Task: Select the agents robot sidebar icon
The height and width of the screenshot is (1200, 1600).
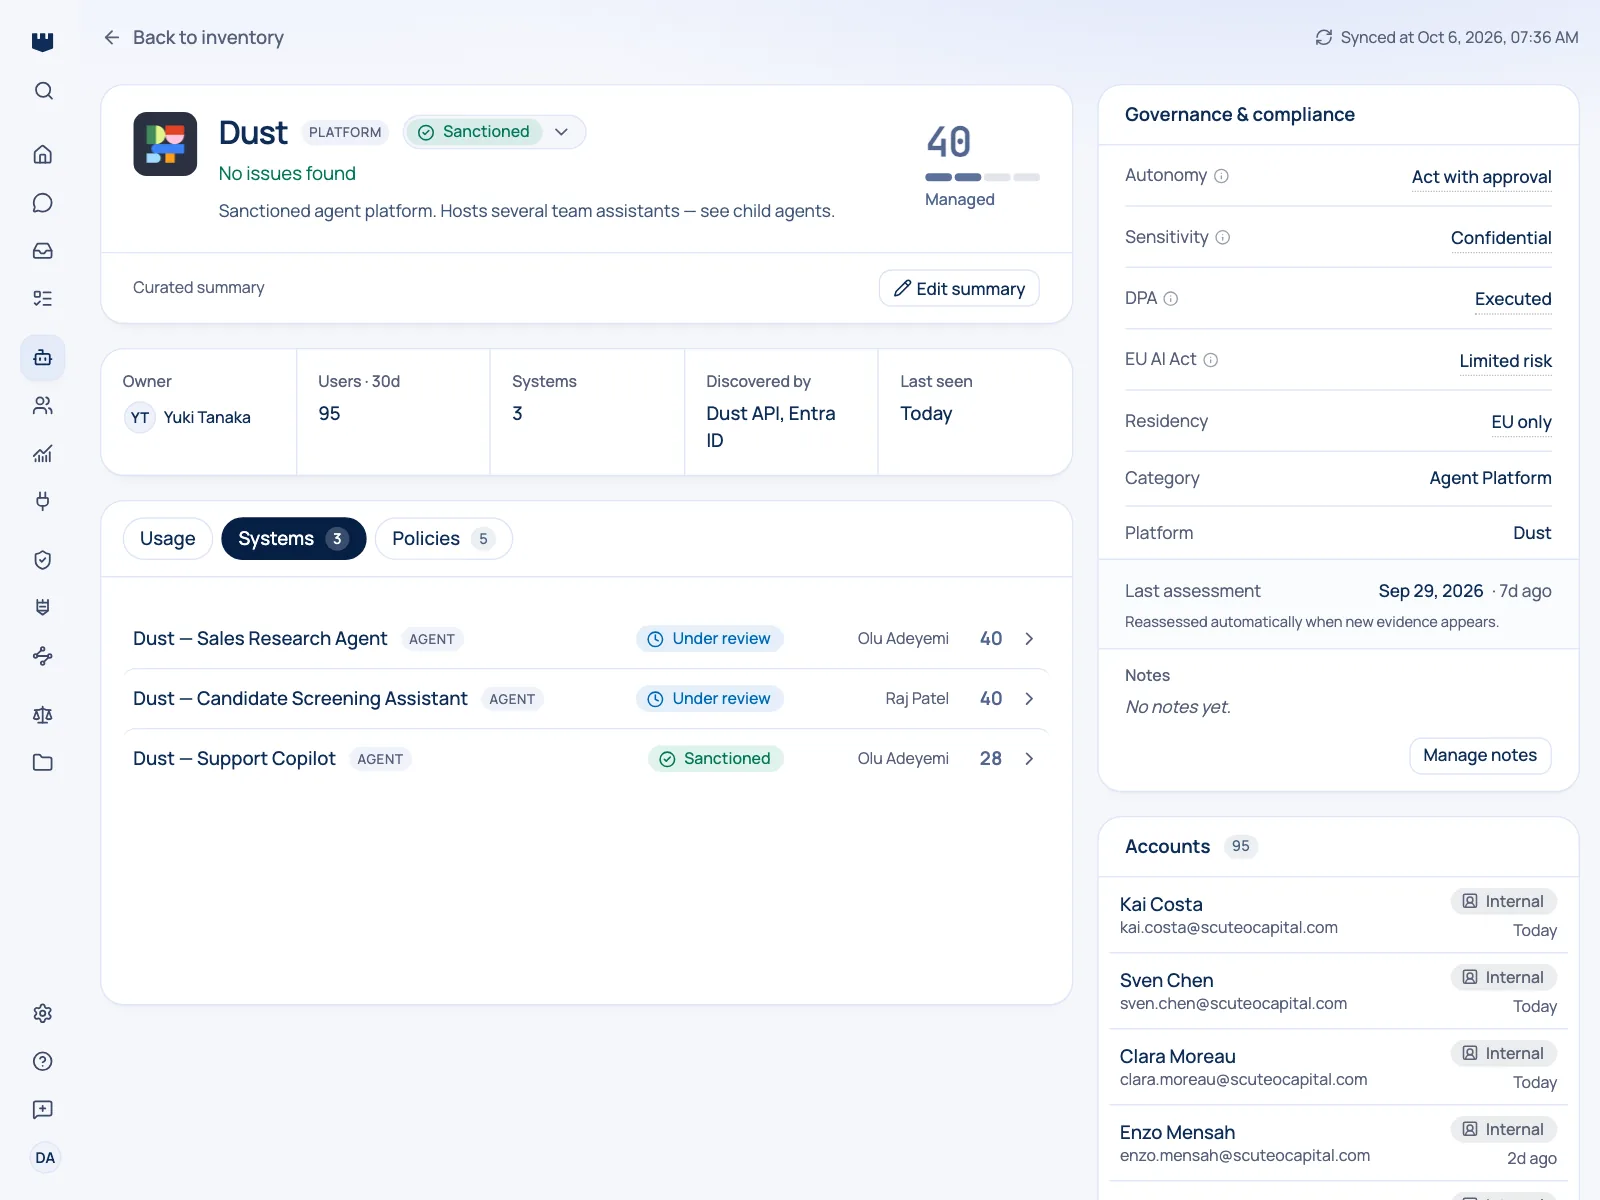Action: coord(43,357)
